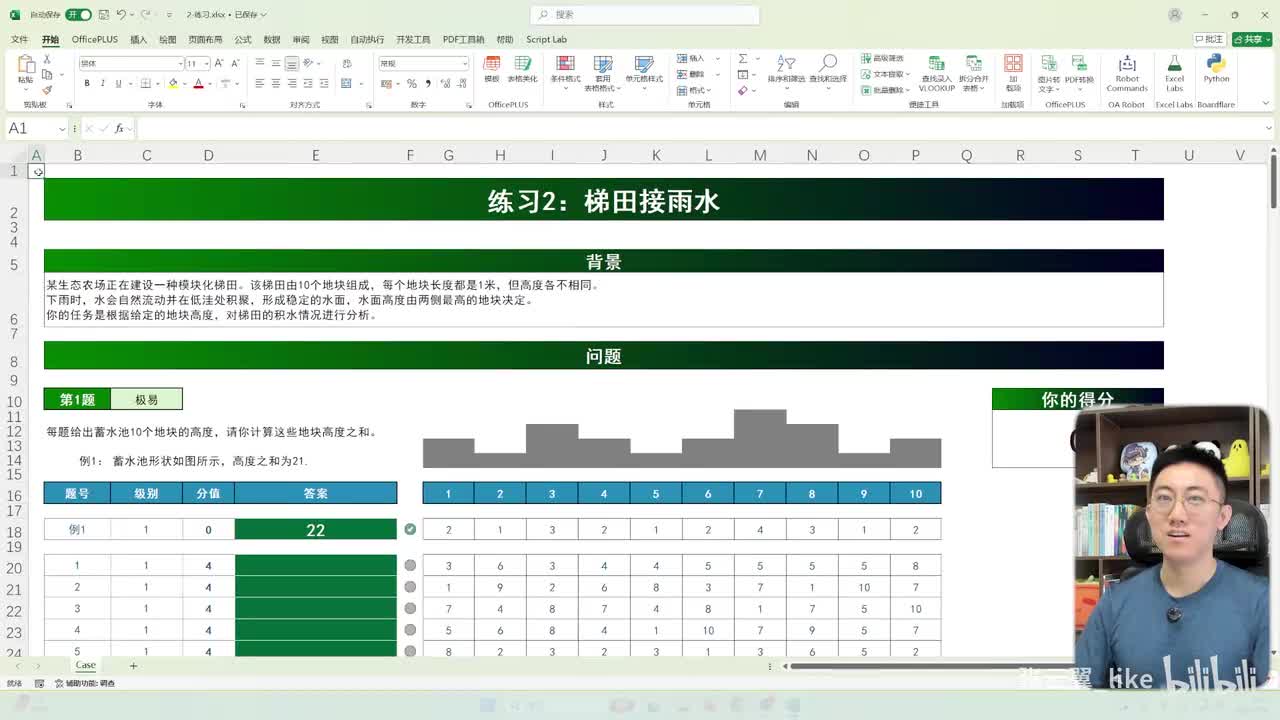Open the number format 常规 dropdown
This screenshot has width=1280, height=720.
[x=464, y=63]
